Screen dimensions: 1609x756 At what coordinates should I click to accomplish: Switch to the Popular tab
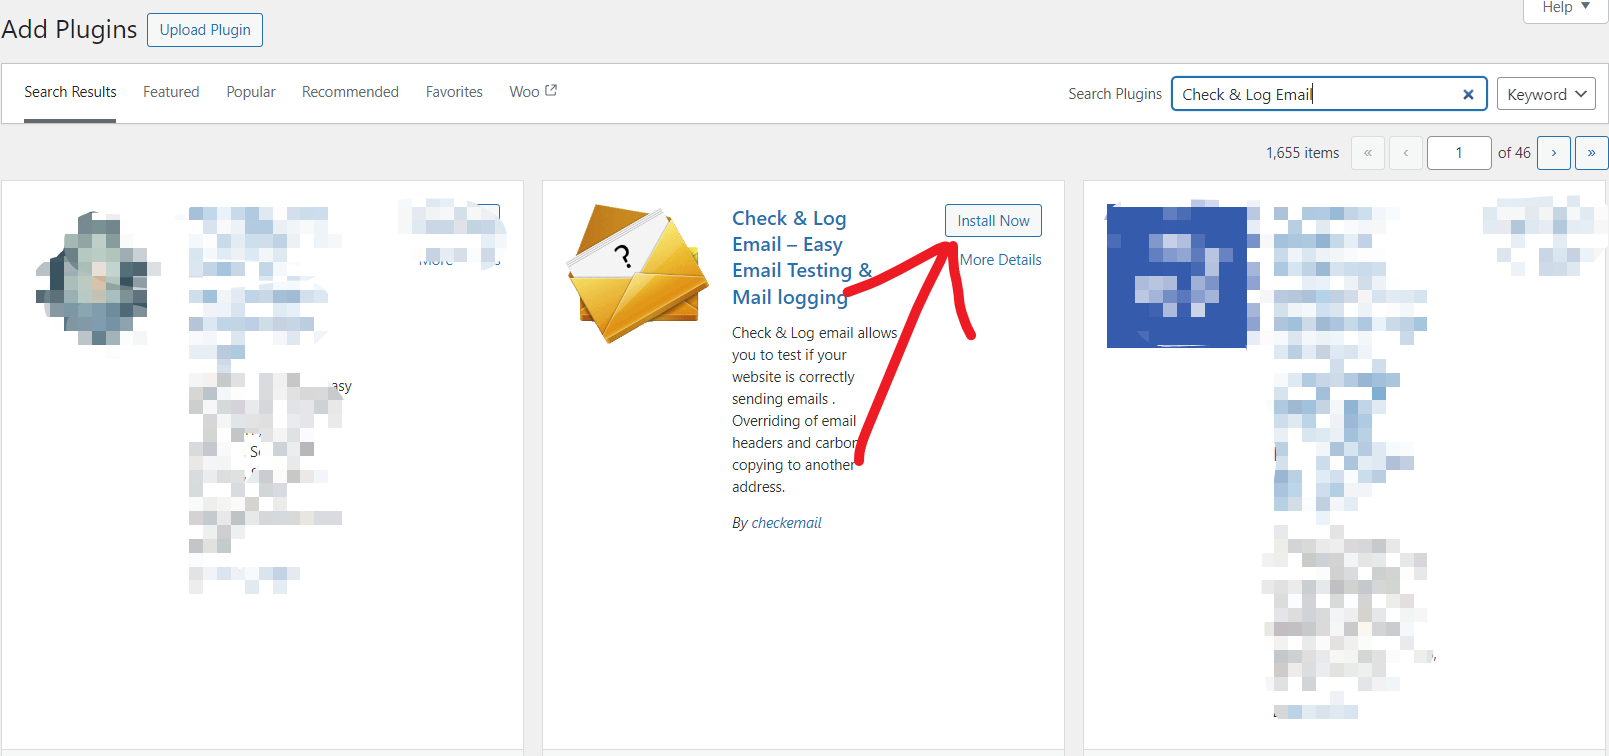click(x=250, y=92)
